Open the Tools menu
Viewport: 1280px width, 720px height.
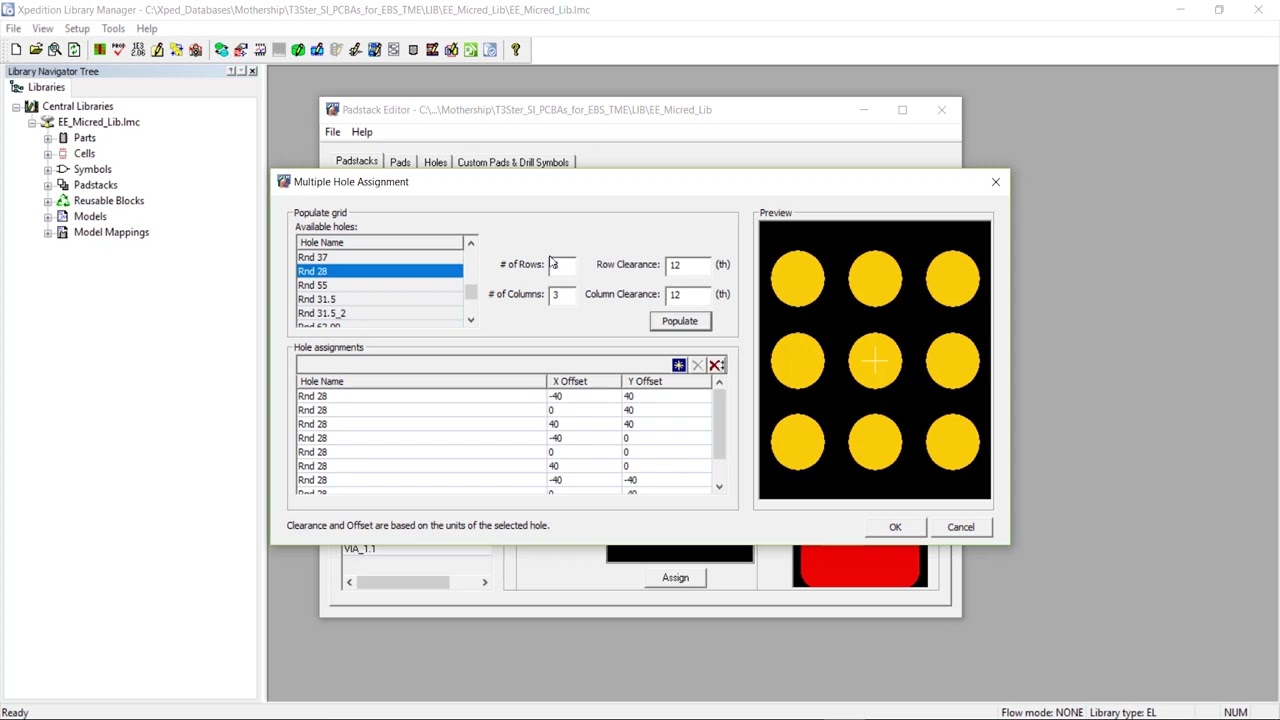pos(113,28)
